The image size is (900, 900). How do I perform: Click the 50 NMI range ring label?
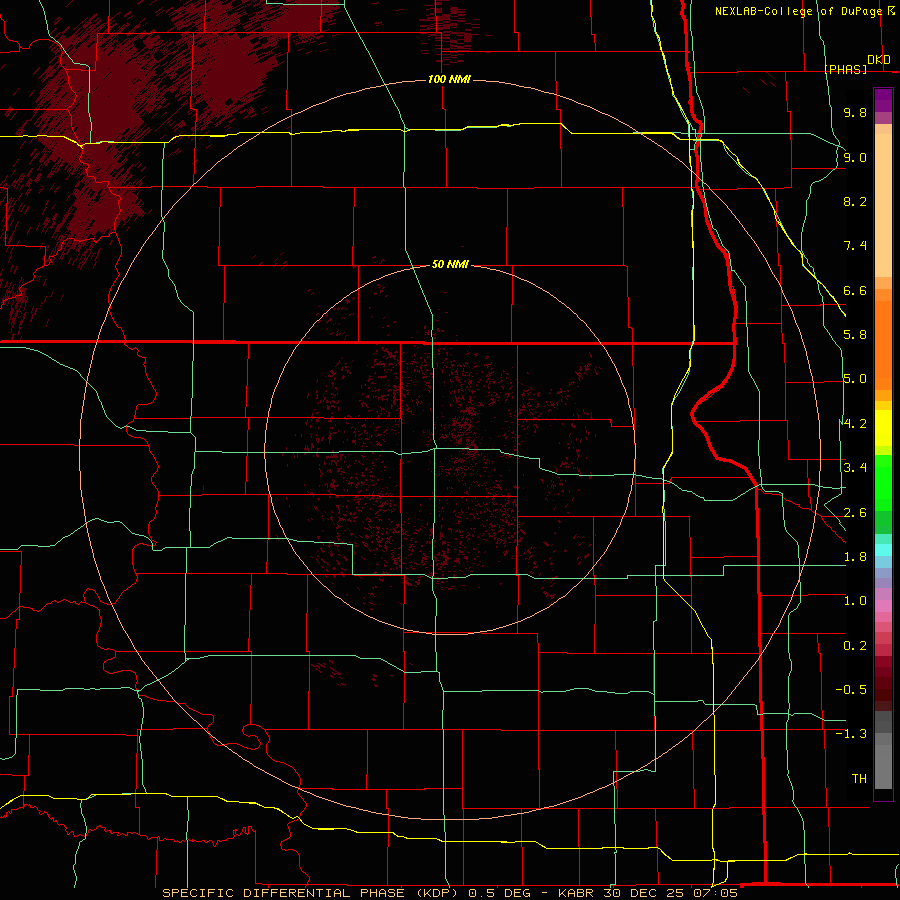[450, 264]
